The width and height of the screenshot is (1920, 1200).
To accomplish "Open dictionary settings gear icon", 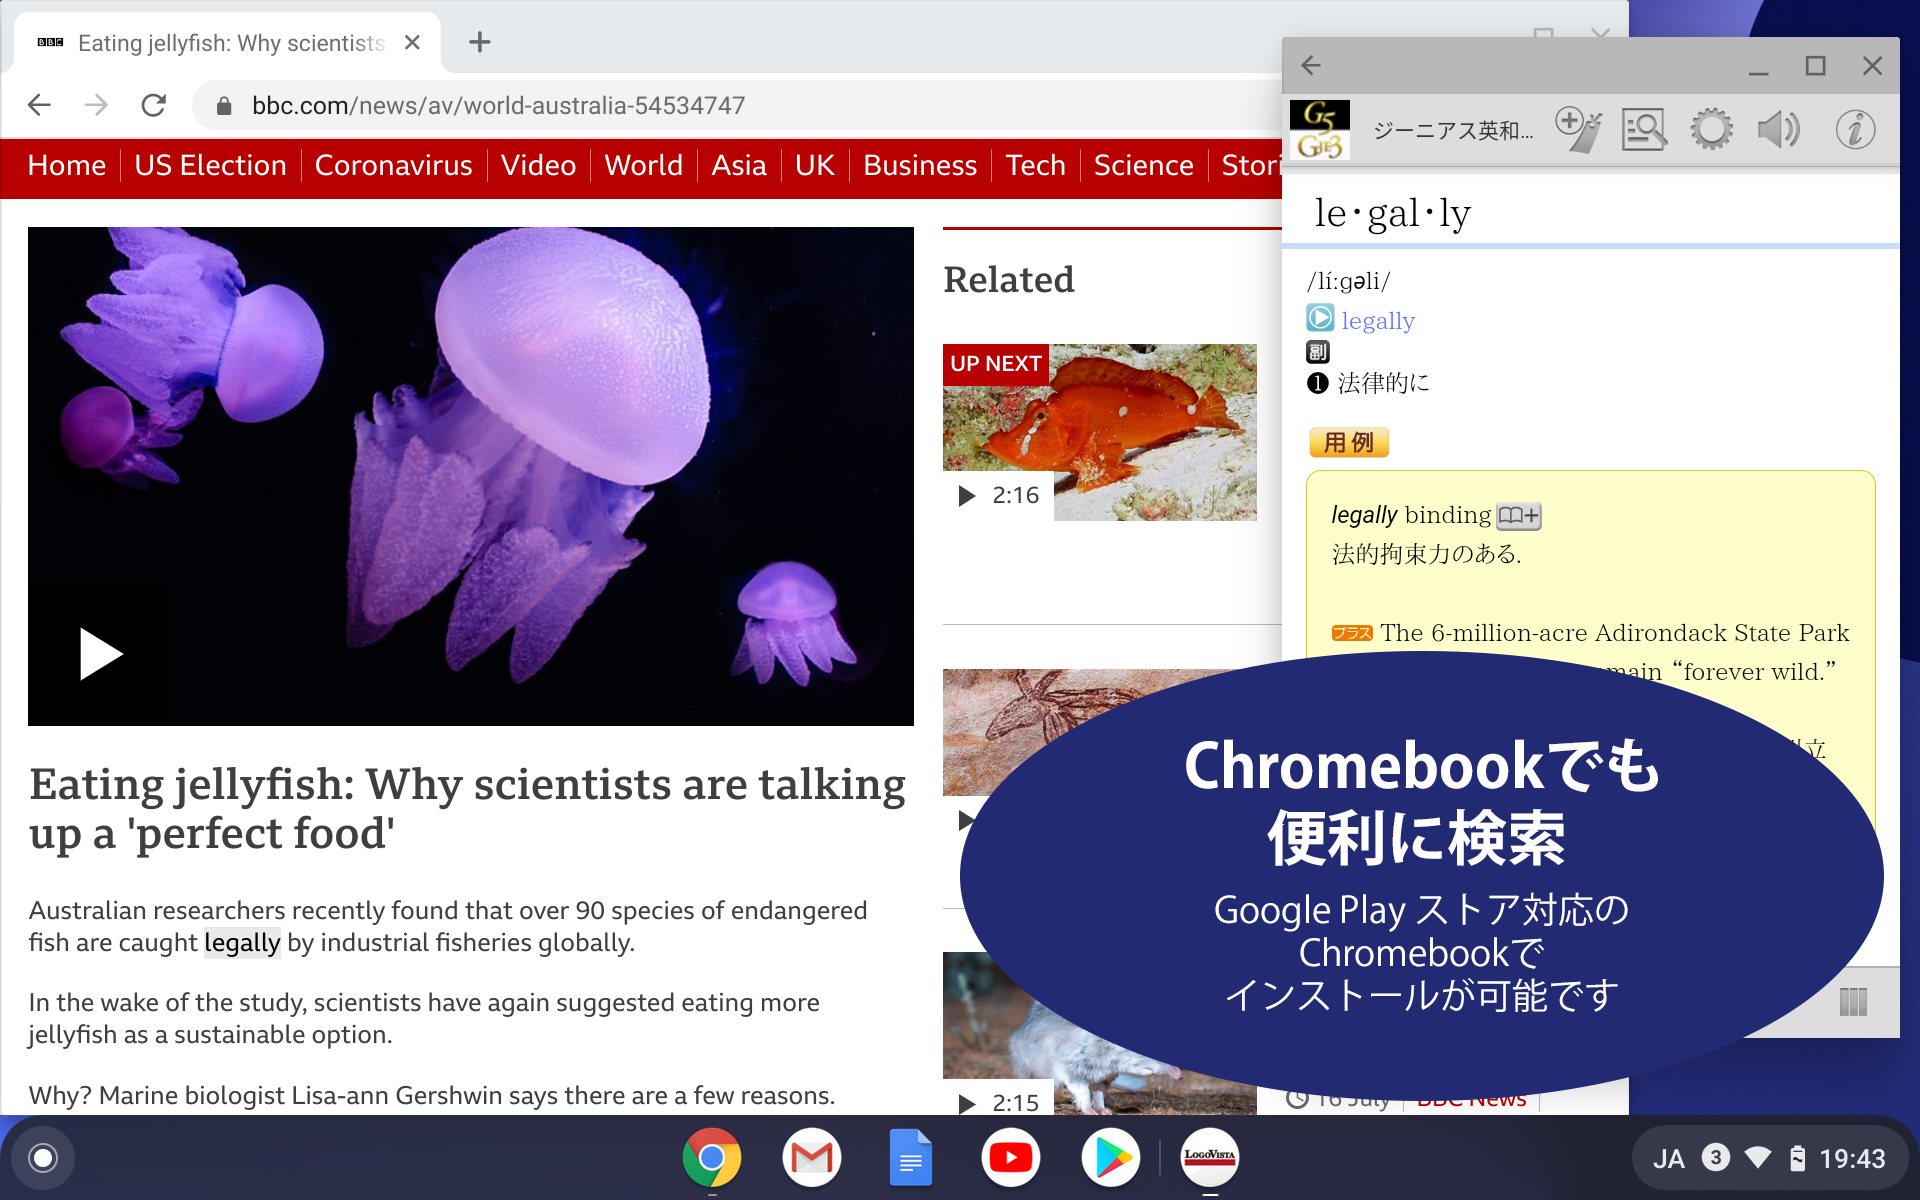I will click(1712, 130).
